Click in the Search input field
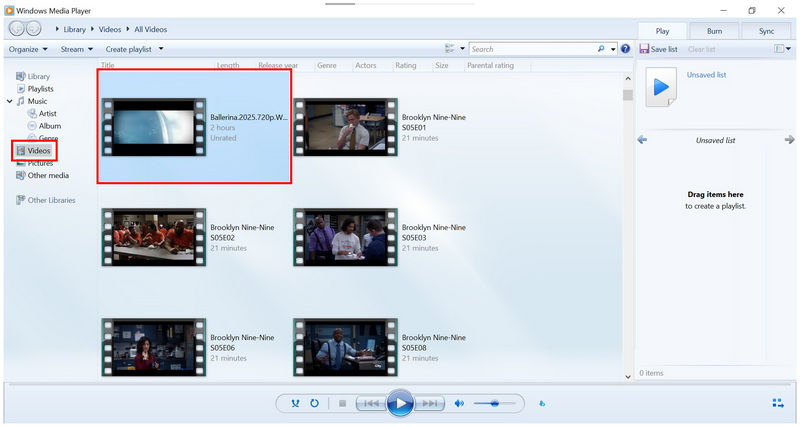 [x=532, y=49]
